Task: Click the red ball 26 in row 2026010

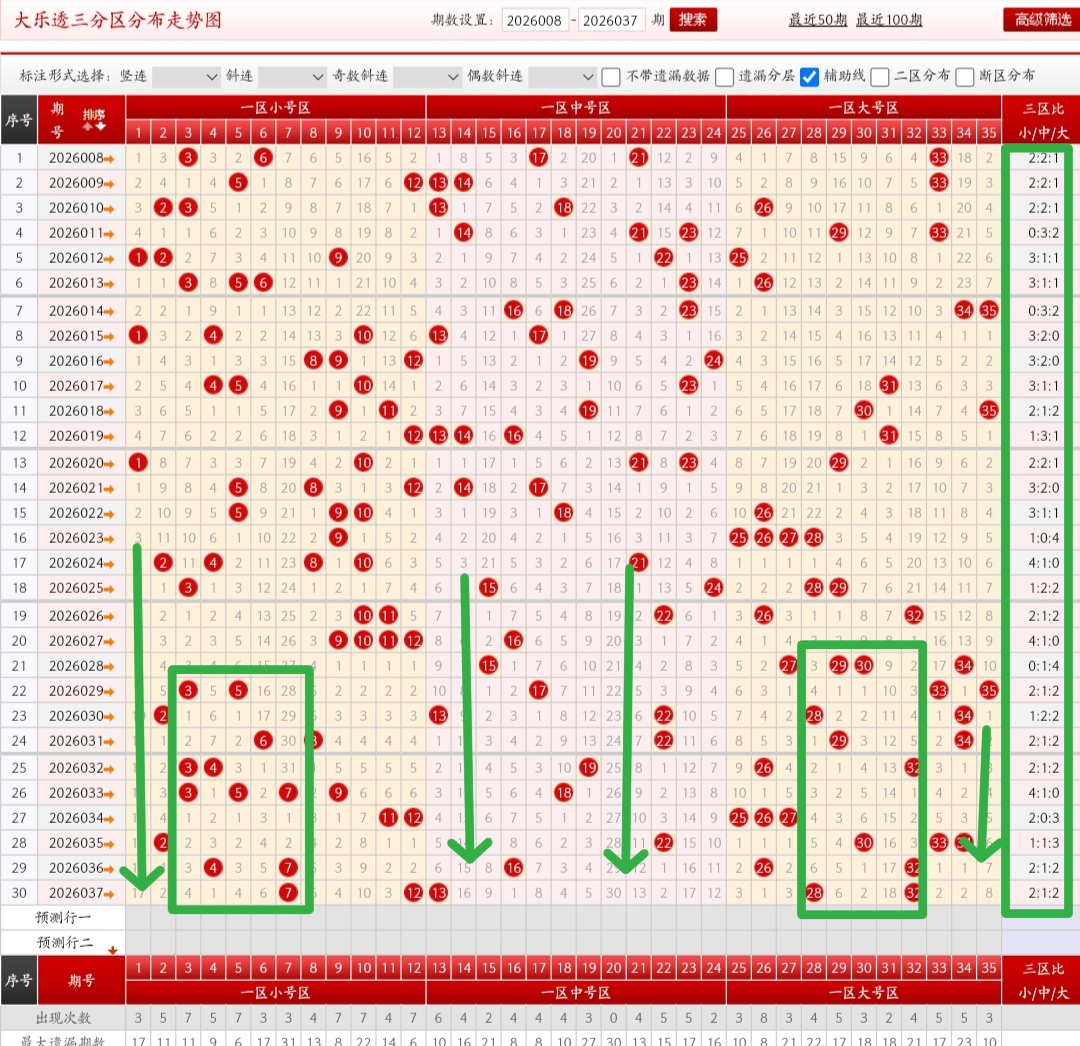Action: [x=764, y=207]
